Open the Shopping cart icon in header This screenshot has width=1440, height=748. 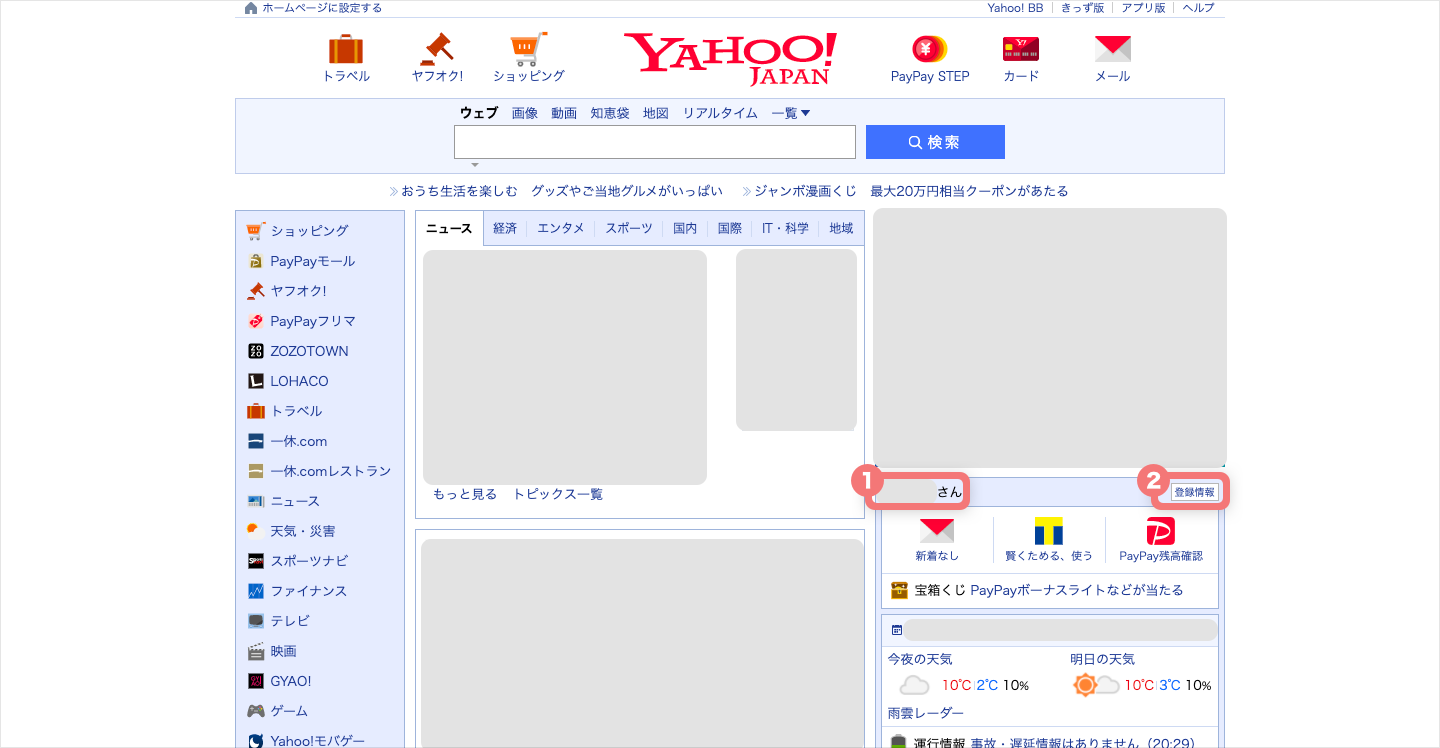[528, 49]
